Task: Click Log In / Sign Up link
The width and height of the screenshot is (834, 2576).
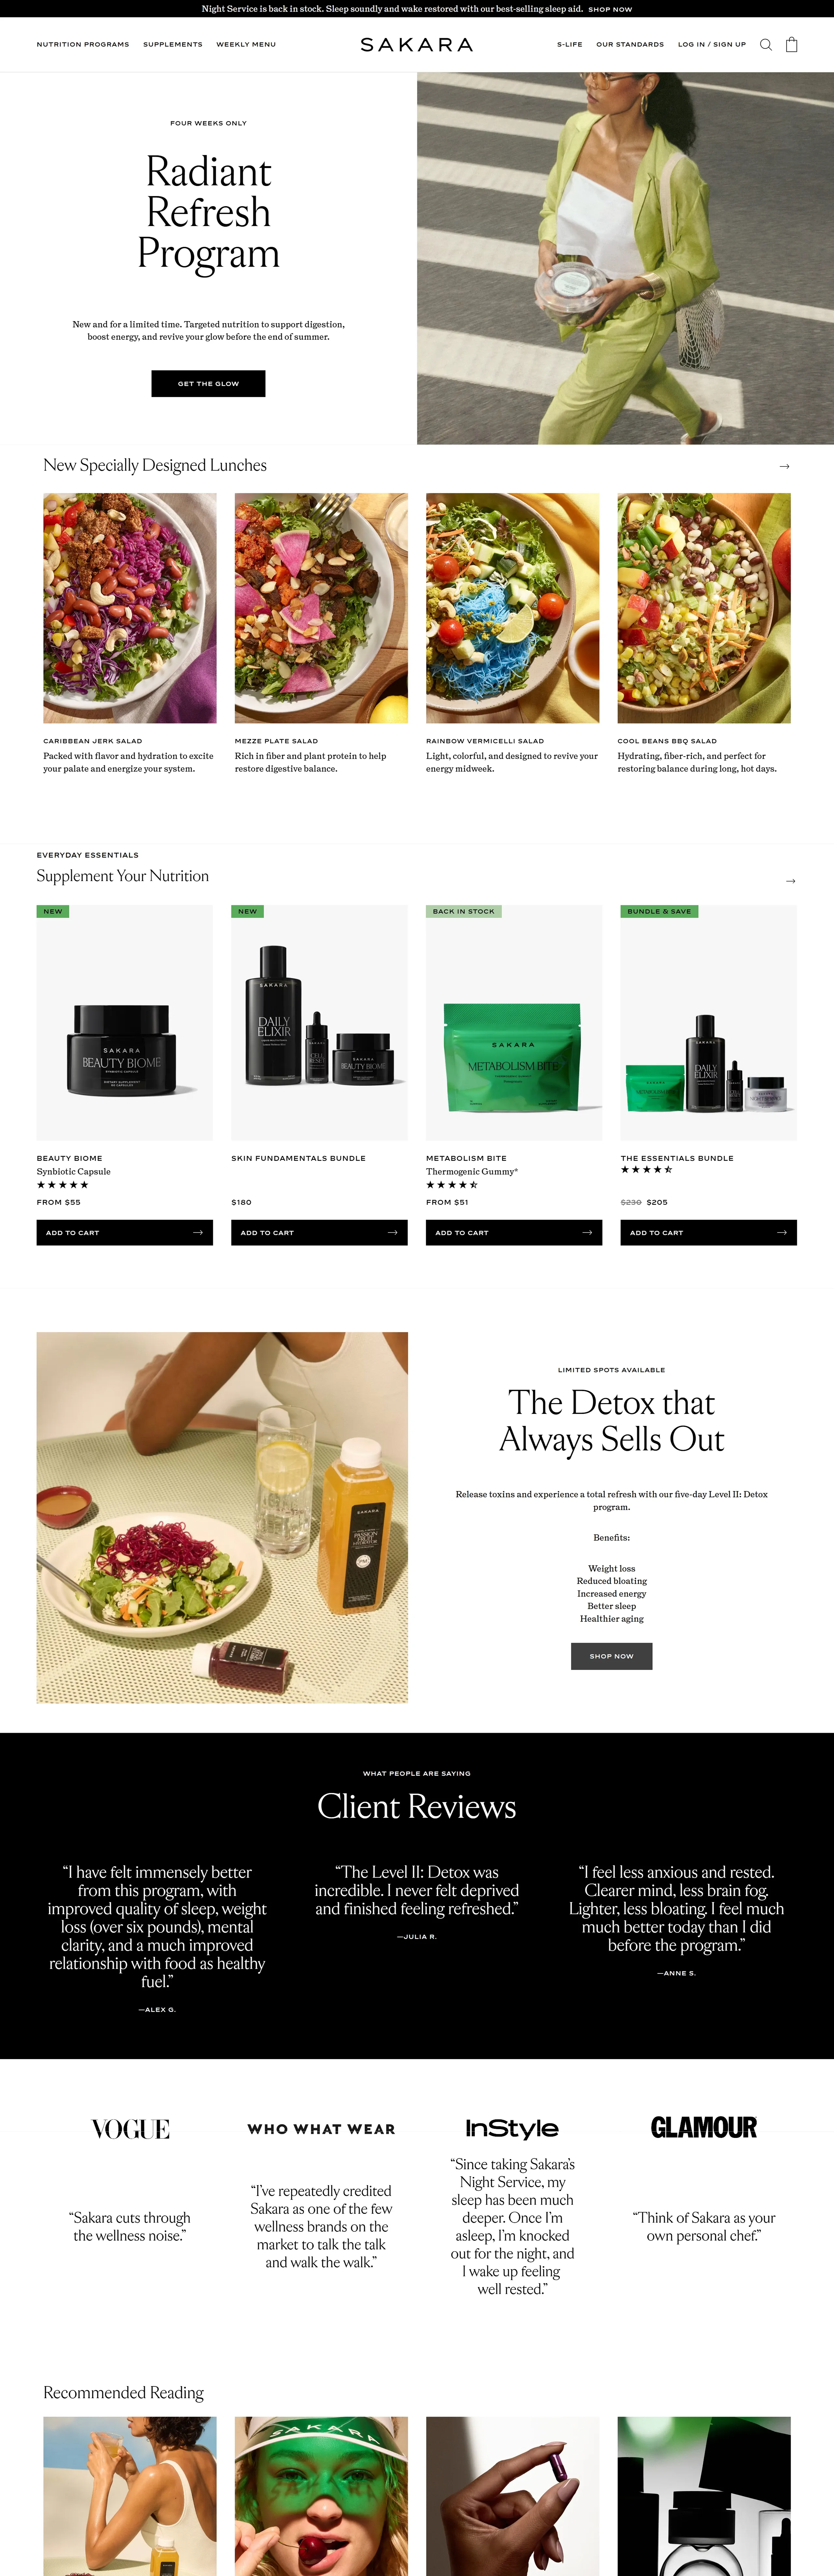Action: click(712, 44)
